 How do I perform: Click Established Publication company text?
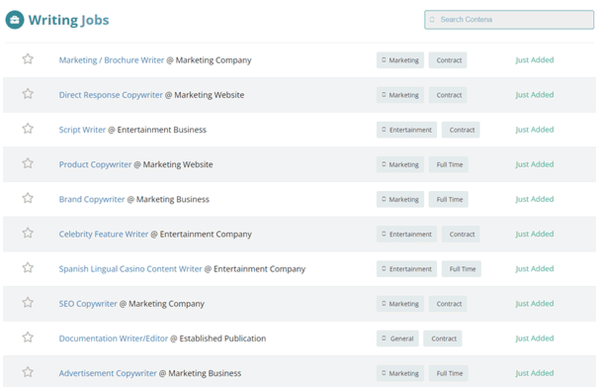pos(223,338)
